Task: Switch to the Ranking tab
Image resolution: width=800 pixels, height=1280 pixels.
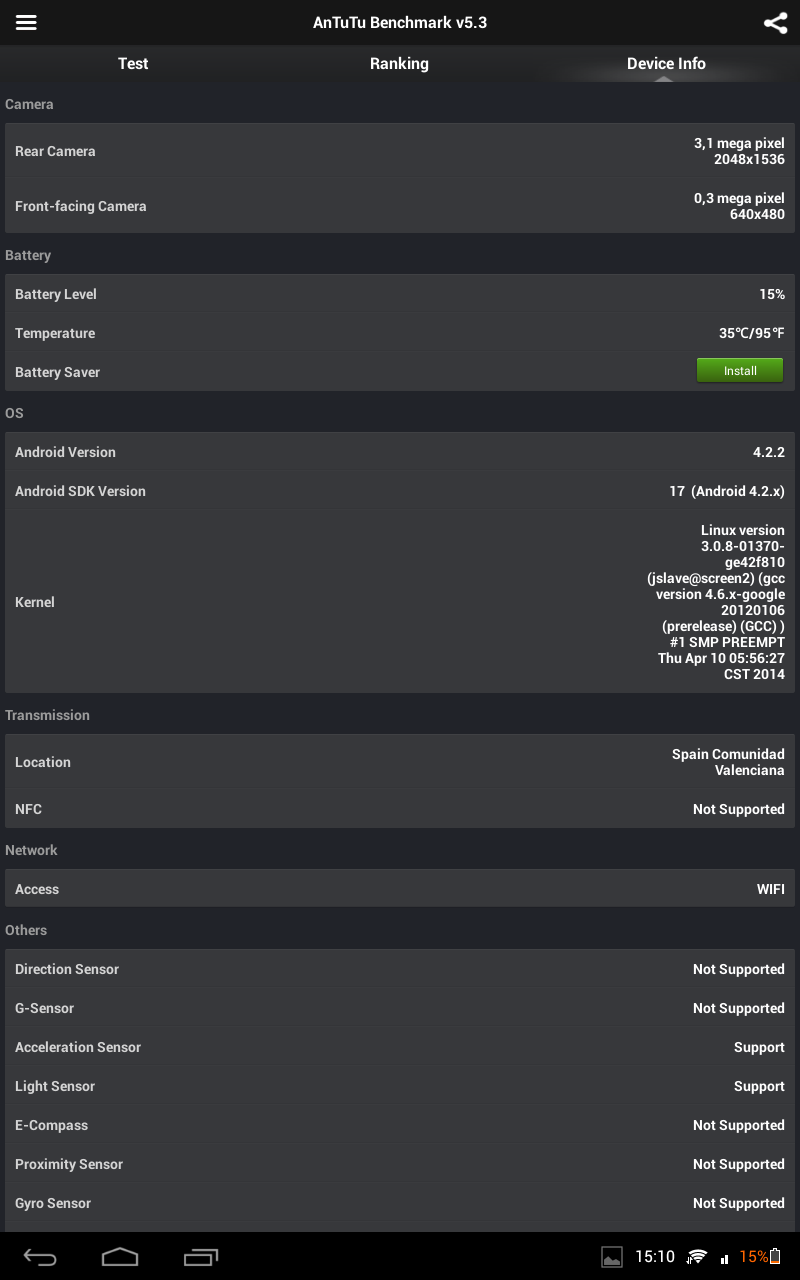Action: (x=399, y=64)
